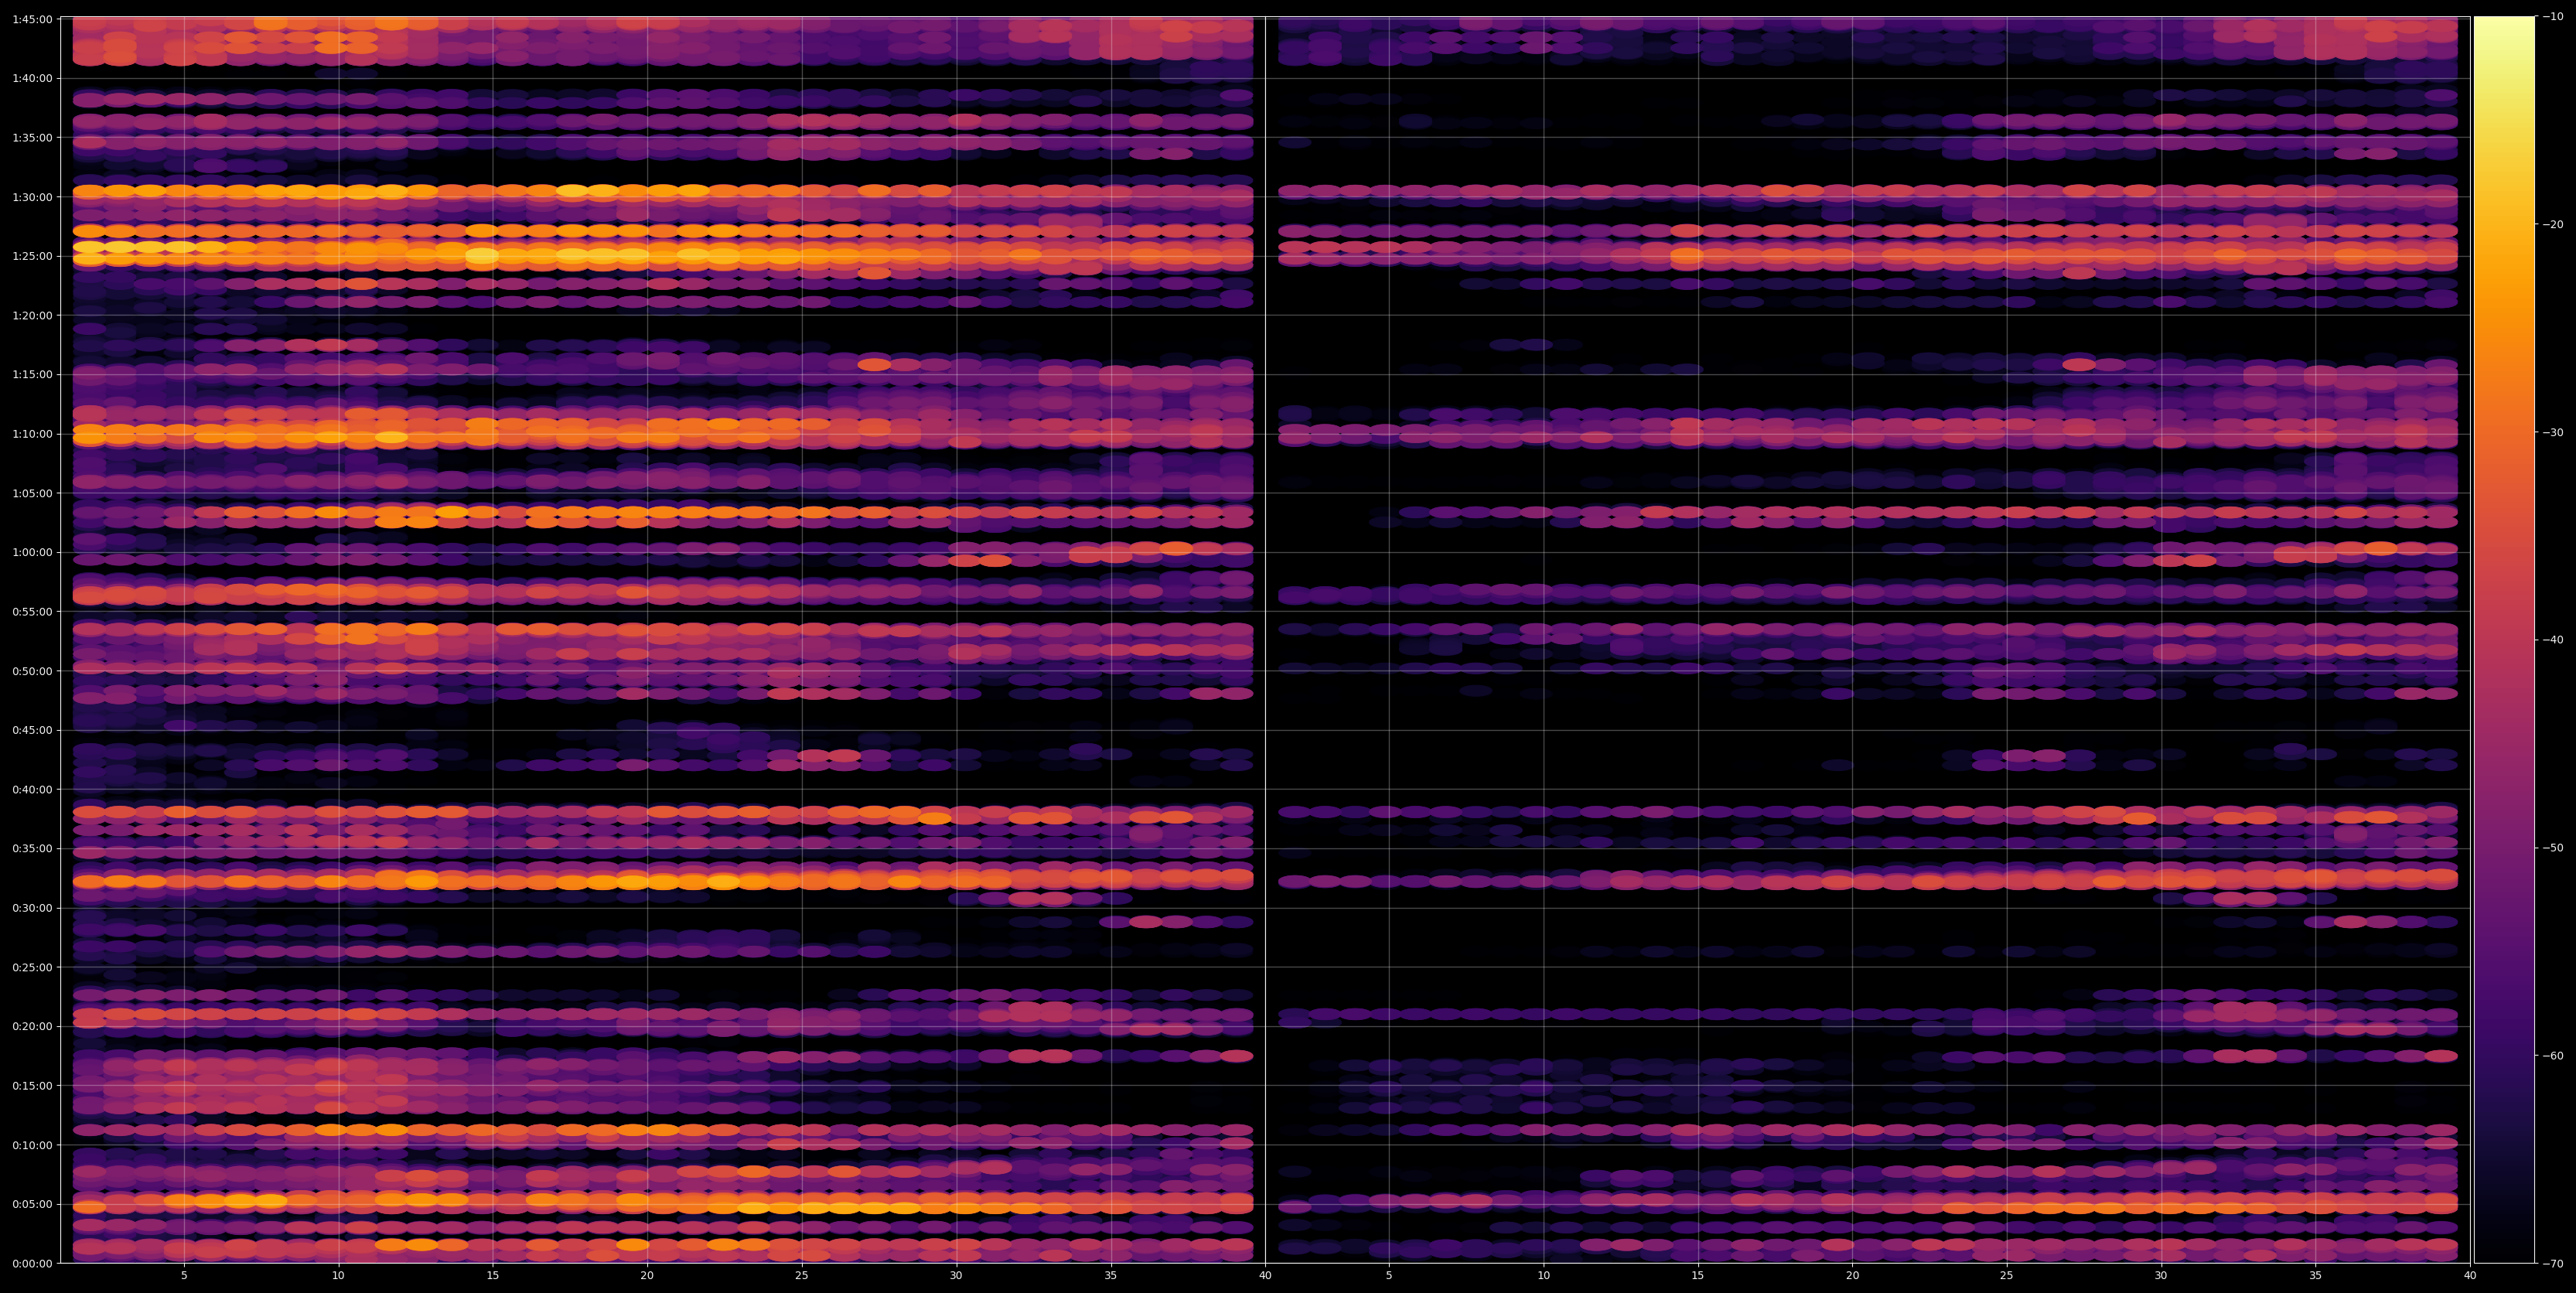Click the −70 colorbar tick label
Viewport: 2576px width, 1293px height.
coord(2552,1264)
